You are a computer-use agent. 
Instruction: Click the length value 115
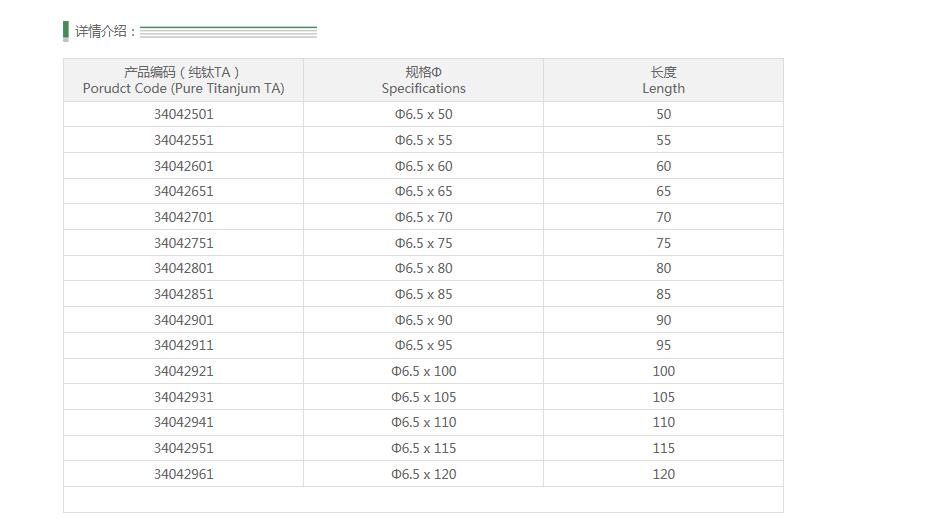[663, 448]
